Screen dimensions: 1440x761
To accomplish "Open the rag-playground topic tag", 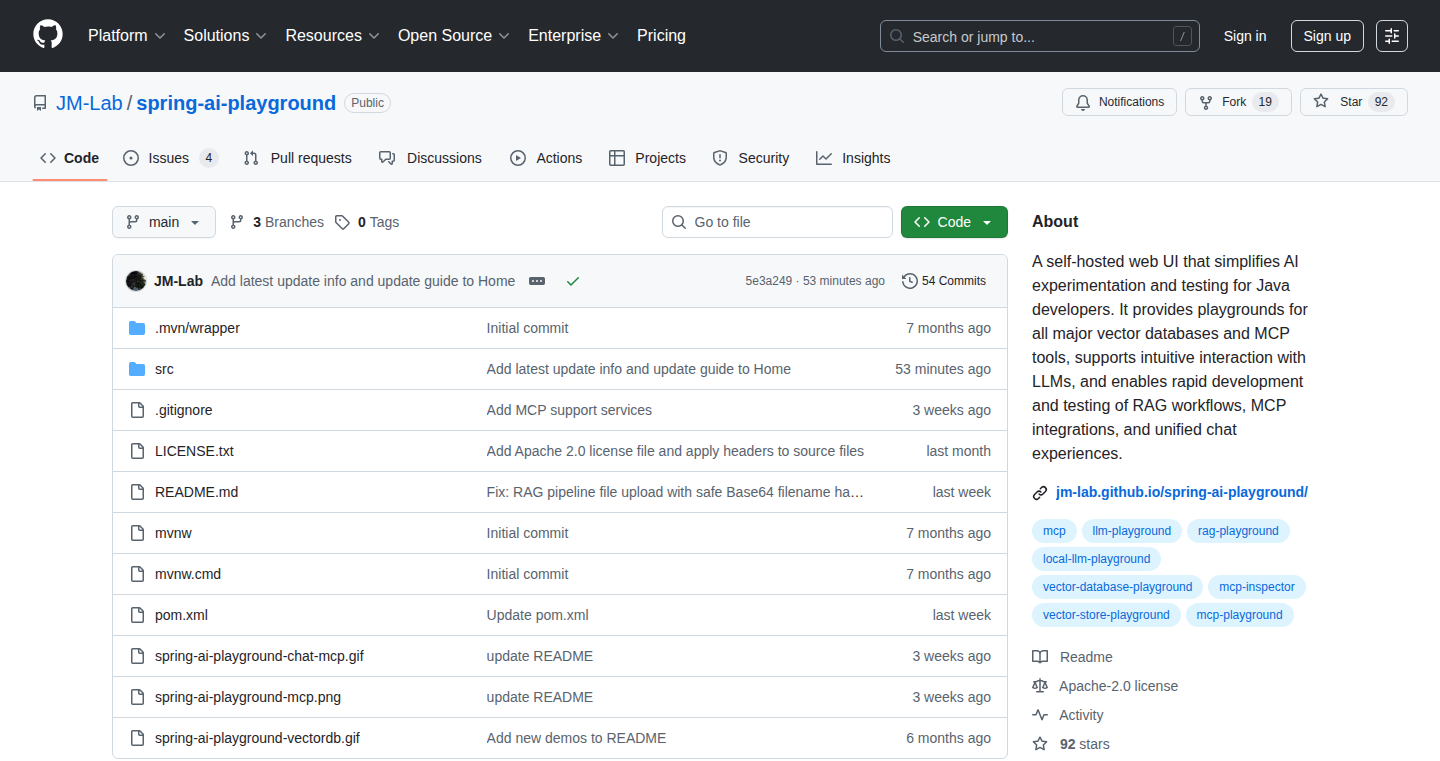I will [x=1238, y=531].
